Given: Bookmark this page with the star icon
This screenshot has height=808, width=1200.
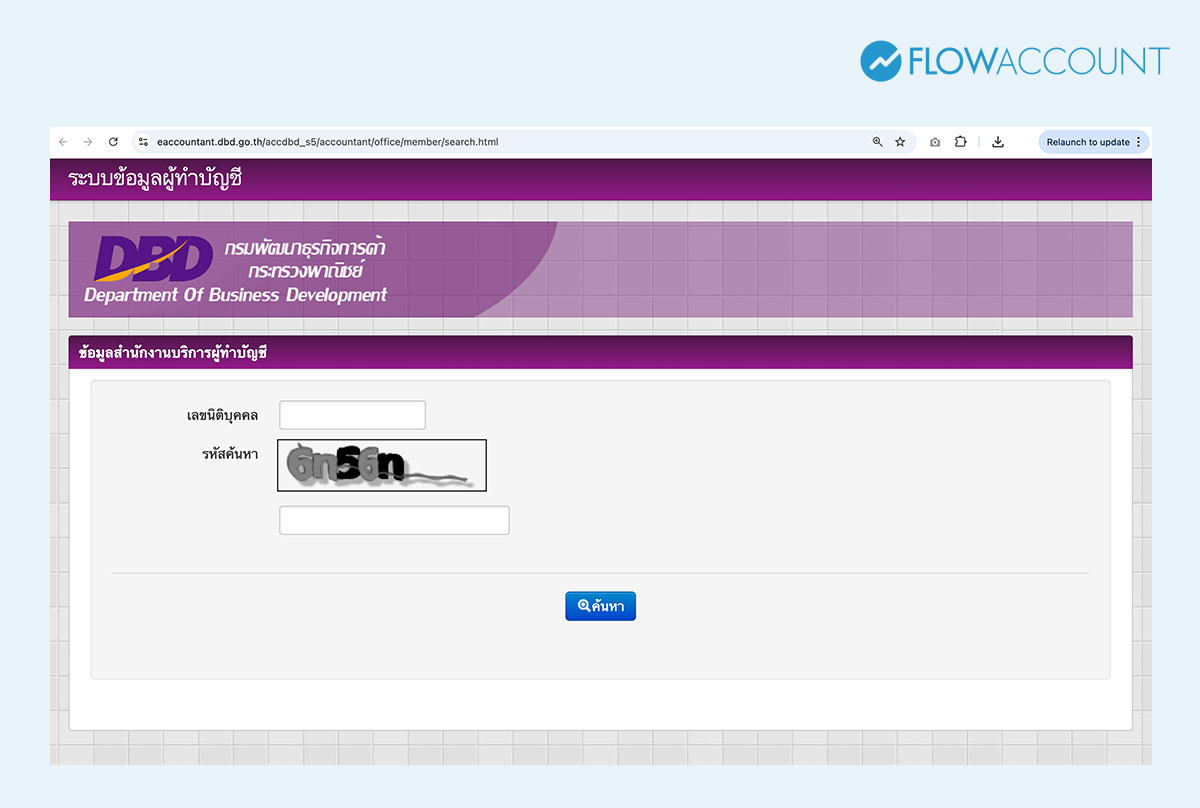Looking at the screenshot, I should pos(900,142).
